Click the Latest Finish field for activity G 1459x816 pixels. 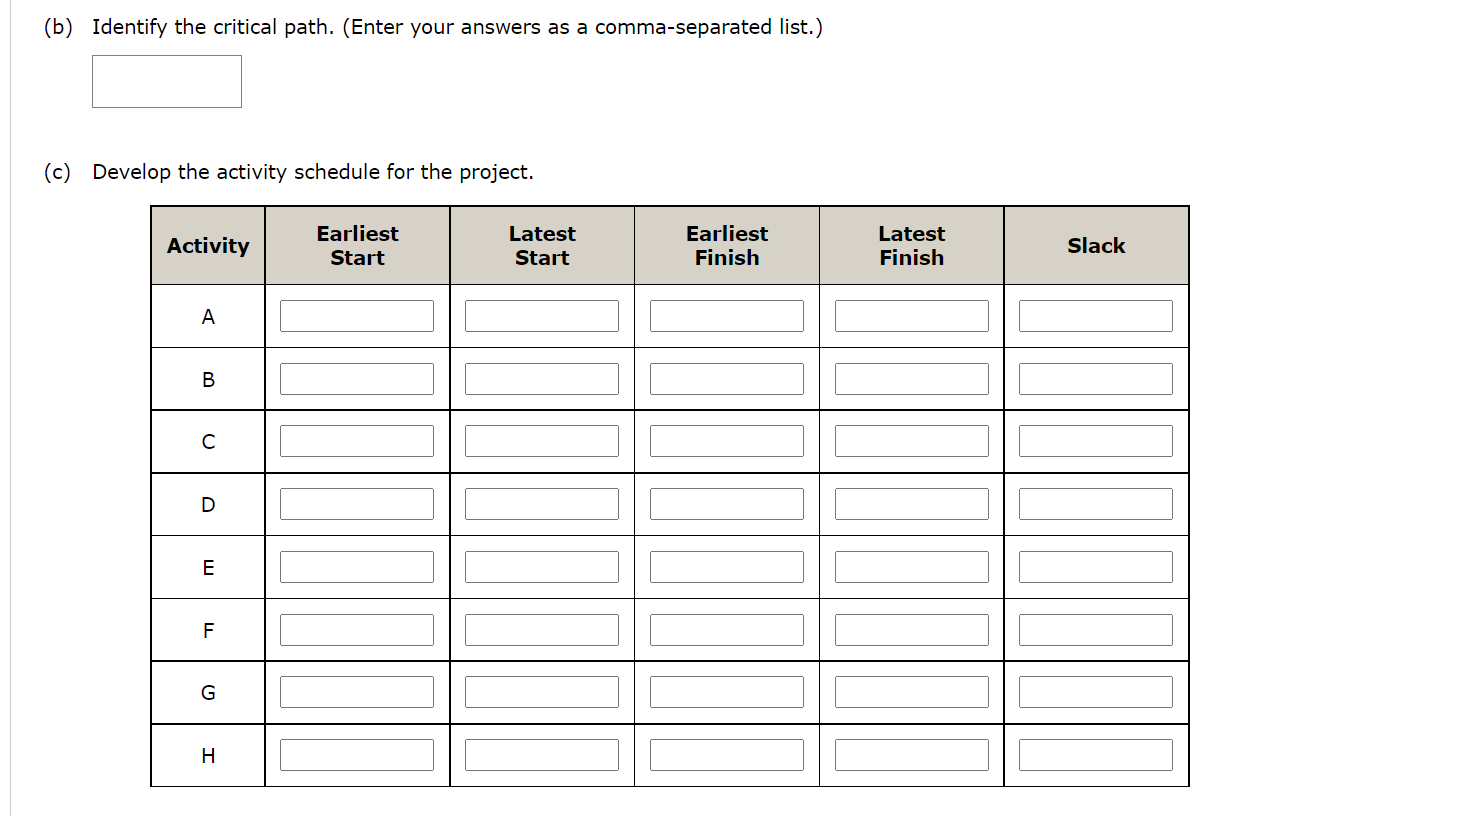click(911, 691)
